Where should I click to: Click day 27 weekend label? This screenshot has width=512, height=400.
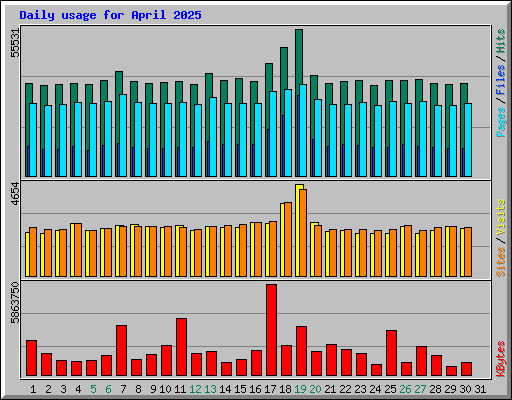(x=420, y=389)
